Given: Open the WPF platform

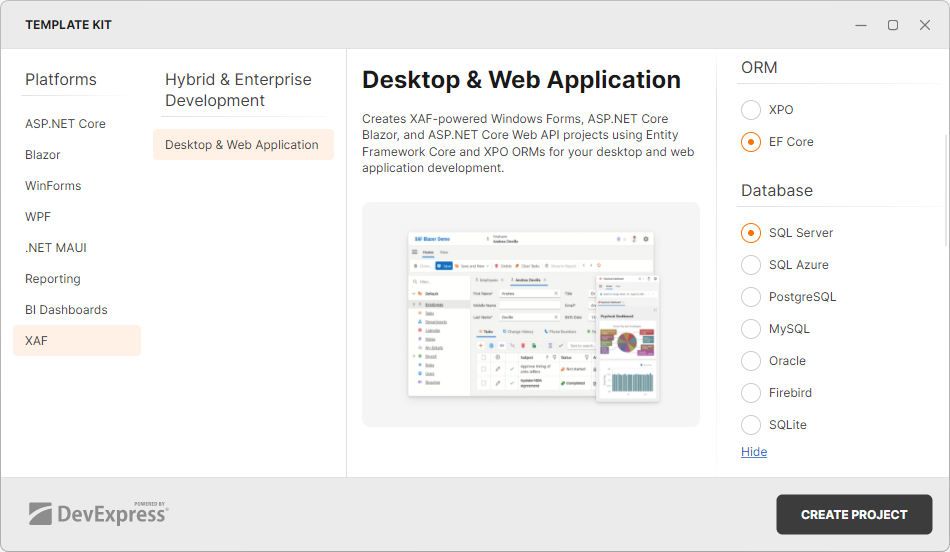Looking at the screenshot, I should click(x=77, y=216).
